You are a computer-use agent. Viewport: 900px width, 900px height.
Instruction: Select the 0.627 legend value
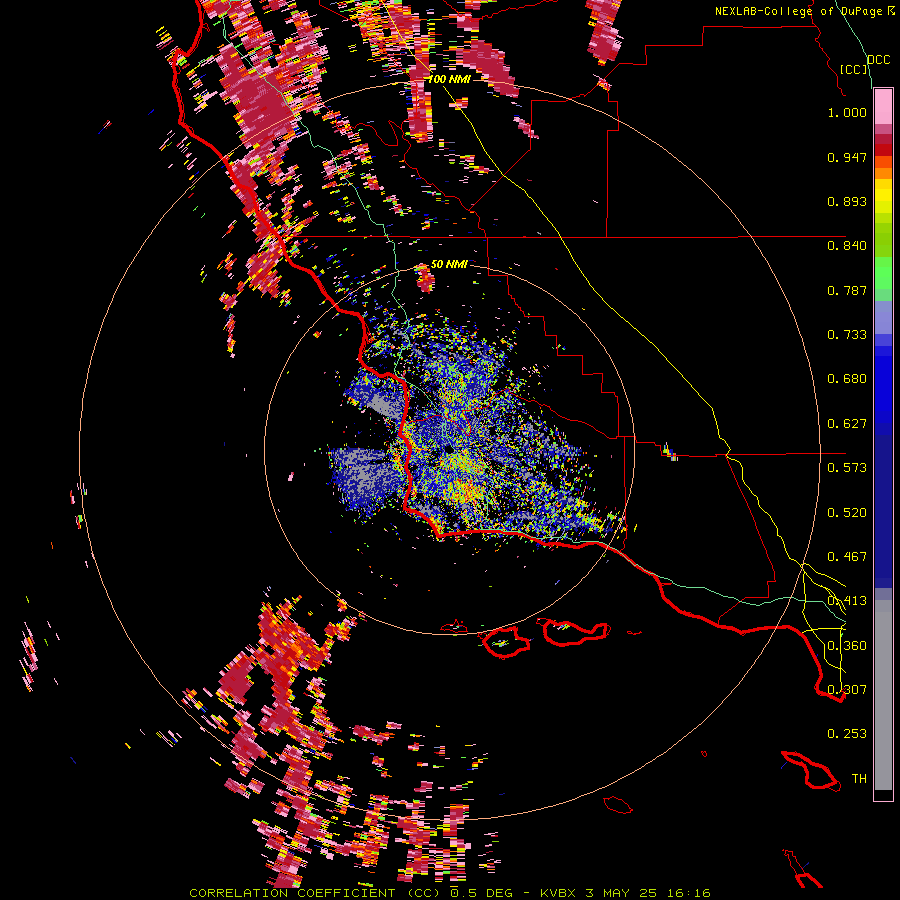[847, 424]
